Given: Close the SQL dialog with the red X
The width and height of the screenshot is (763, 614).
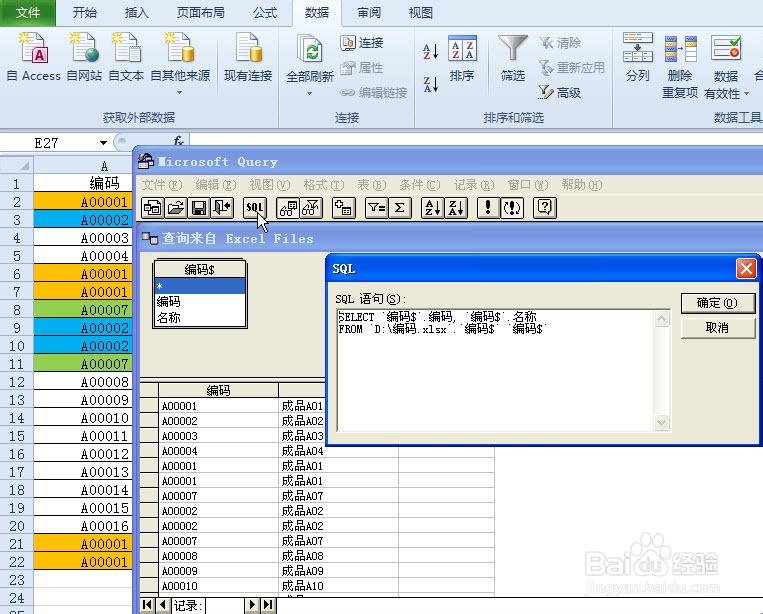Looking at the screenshot, I should point(746,268).
